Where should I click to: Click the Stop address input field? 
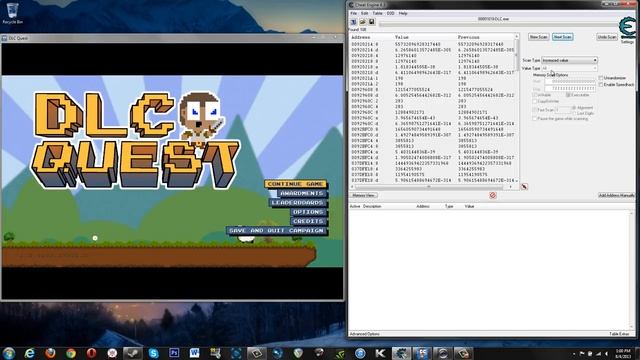coord(570,89)
